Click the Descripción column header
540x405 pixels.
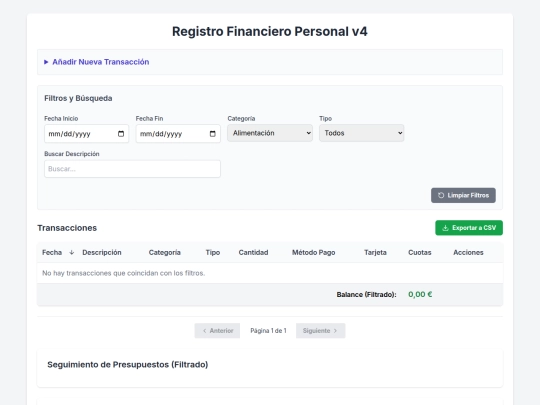(102, 252)
